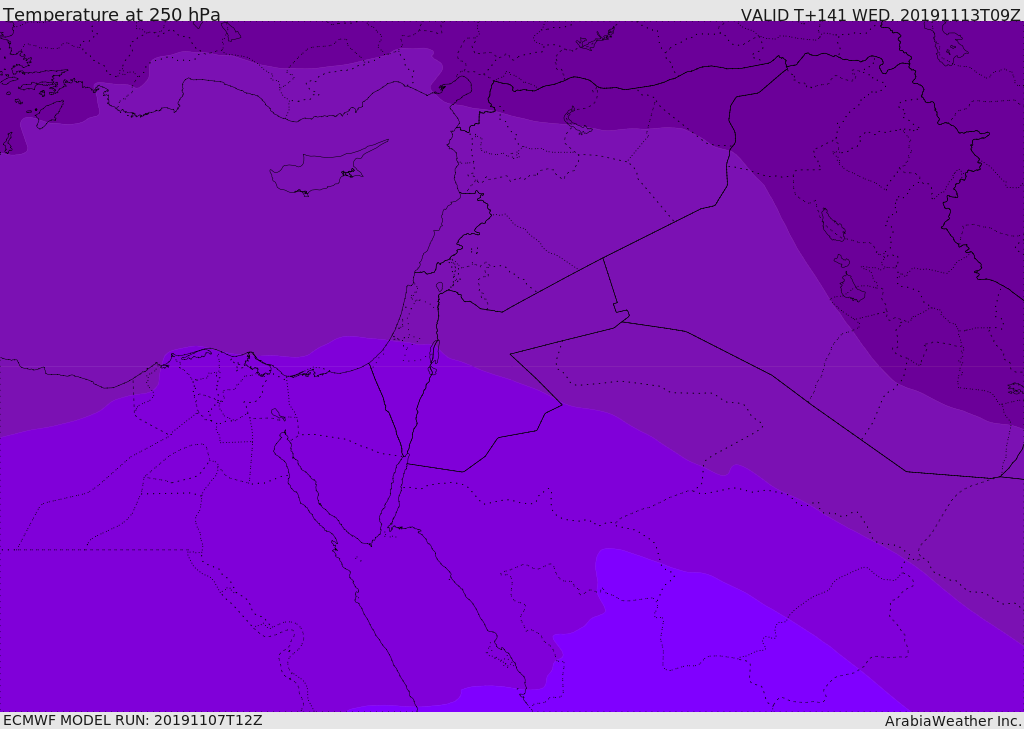Viewport: 1024px width, 729px height.
Task: Select the island of Cyprus on map
Action: 320,171
